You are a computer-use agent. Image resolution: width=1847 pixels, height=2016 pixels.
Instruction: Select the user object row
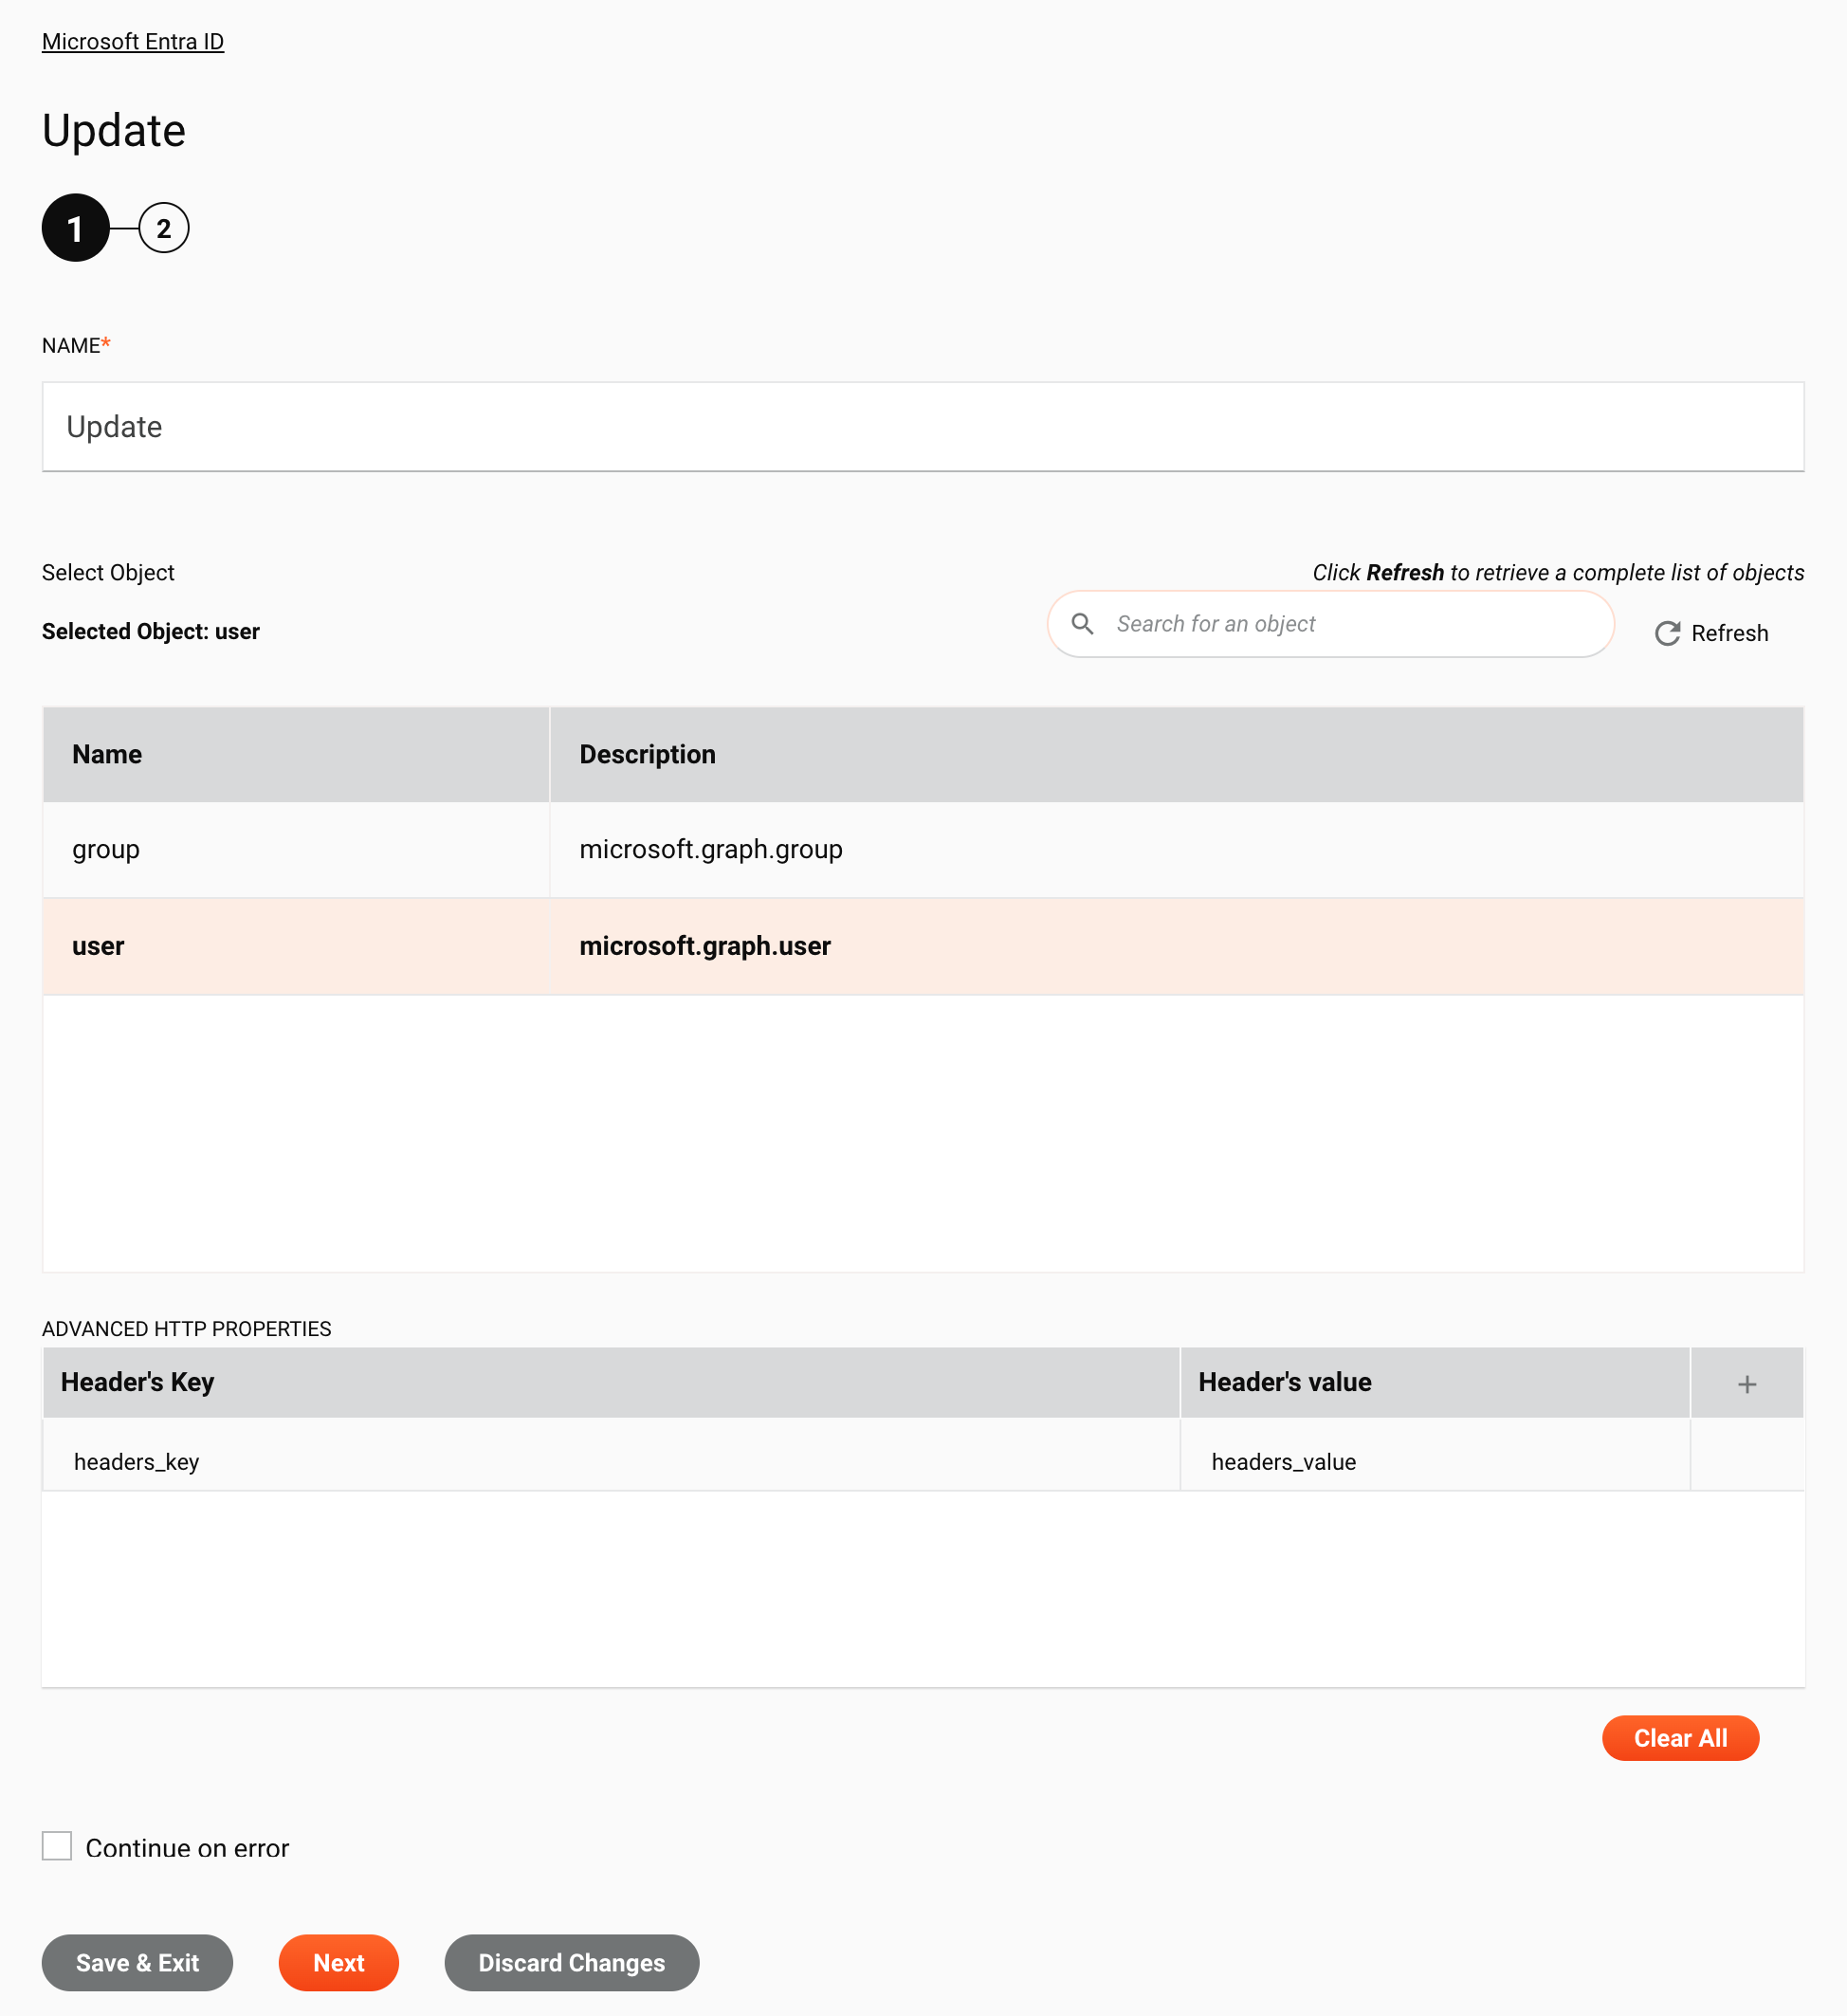pyautogui.click(x=922, y=946)
